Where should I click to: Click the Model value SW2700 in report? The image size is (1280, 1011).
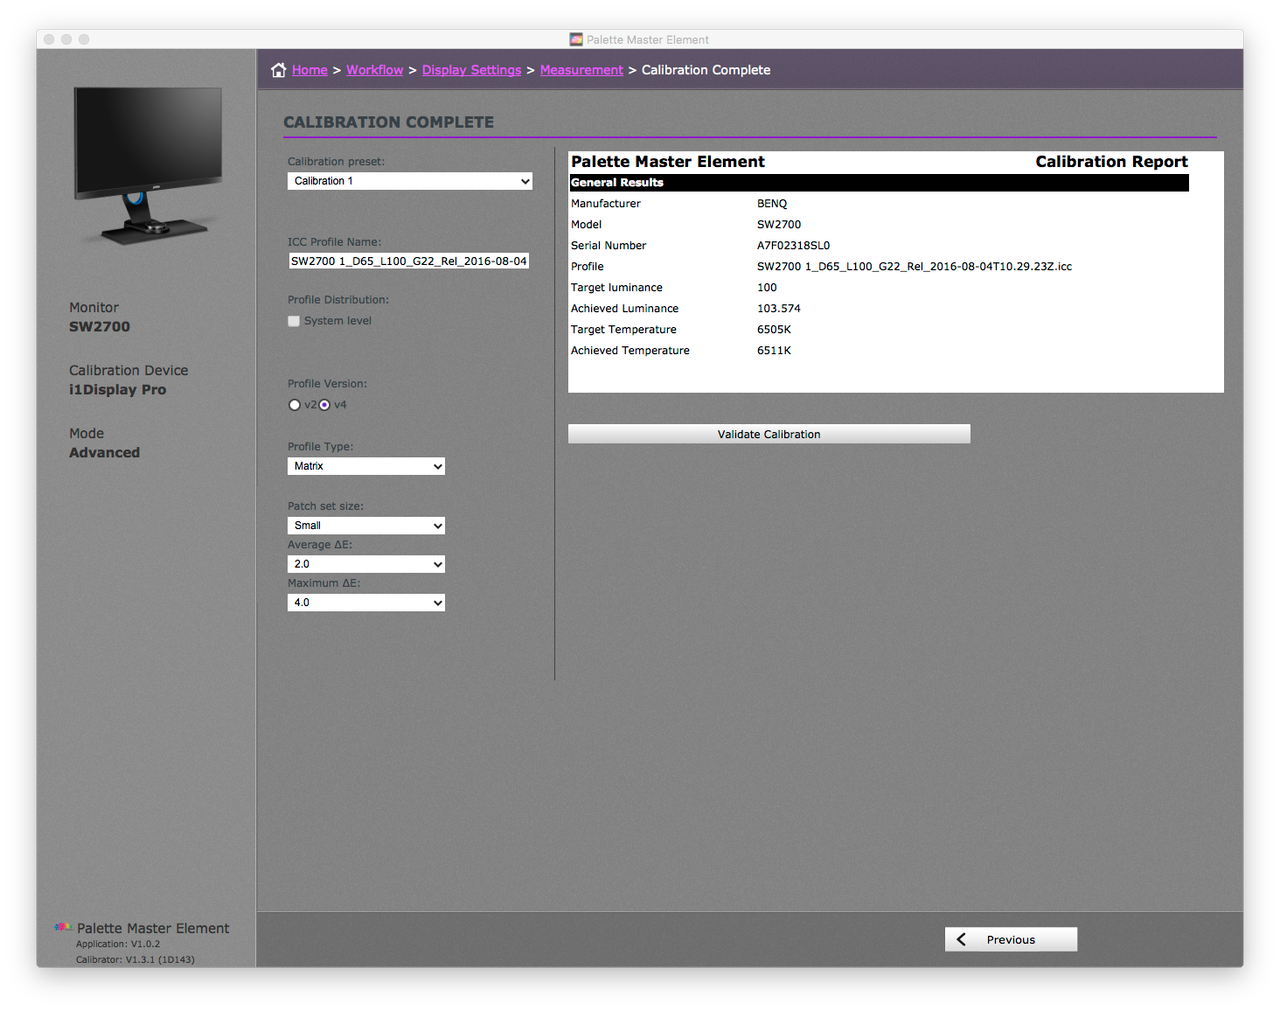point(779,225)
